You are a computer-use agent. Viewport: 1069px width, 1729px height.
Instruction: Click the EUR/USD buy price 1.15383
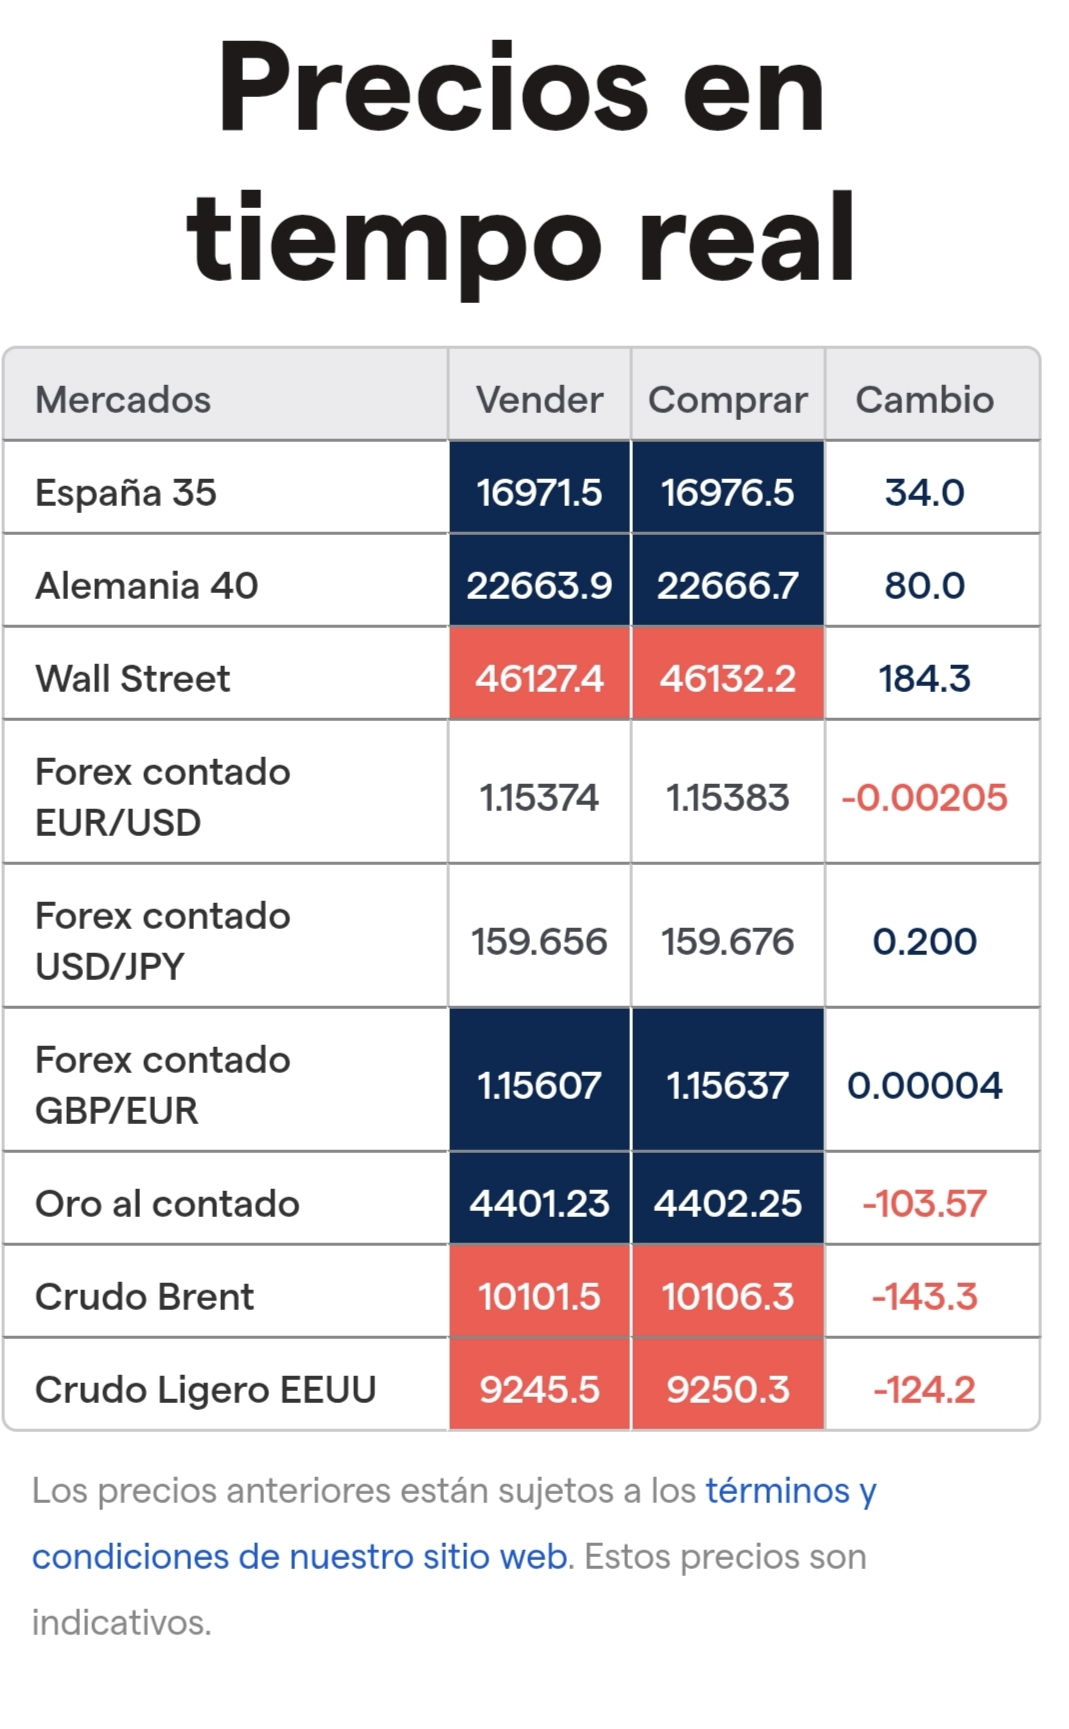click(x=727, y=797)
